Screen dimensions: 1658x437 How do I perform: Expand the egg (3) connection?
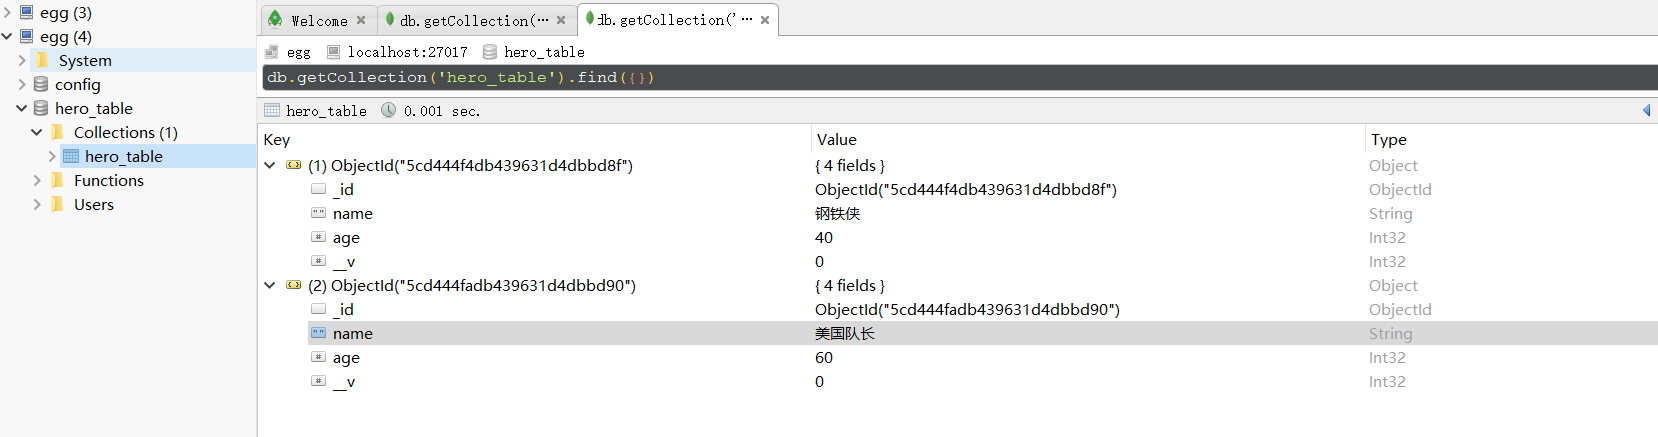(x=7, y=13)
